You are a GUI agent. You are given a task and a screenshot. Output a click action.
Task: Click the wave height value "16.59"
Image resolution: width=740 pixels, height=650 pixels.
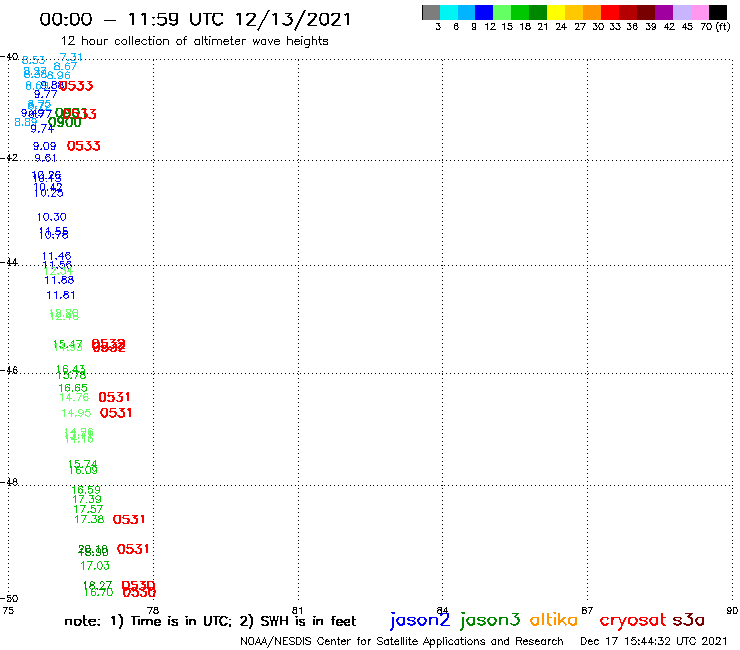[x=86, y=490]
